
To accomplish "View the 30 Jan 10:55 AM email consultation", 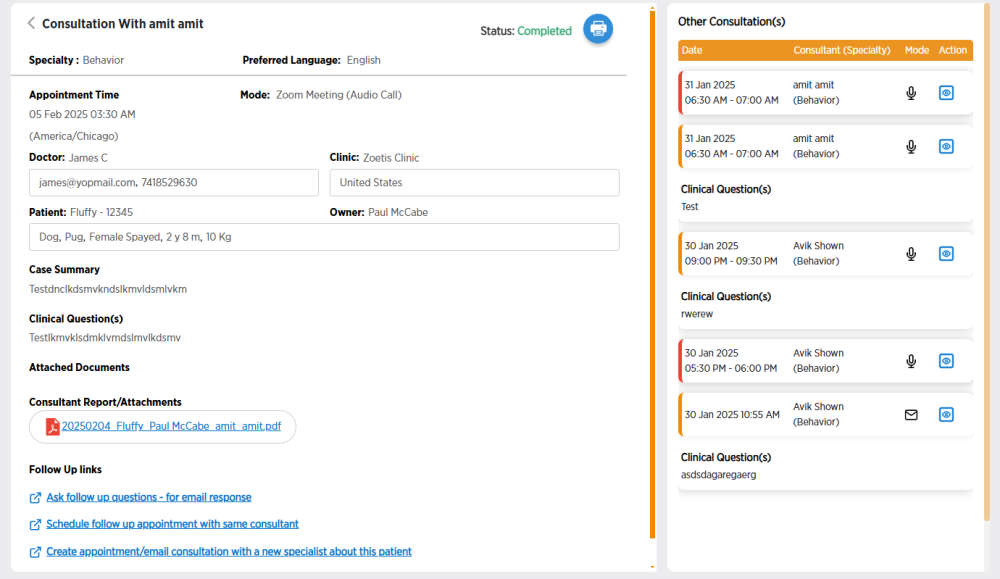I will click(946, 414).
